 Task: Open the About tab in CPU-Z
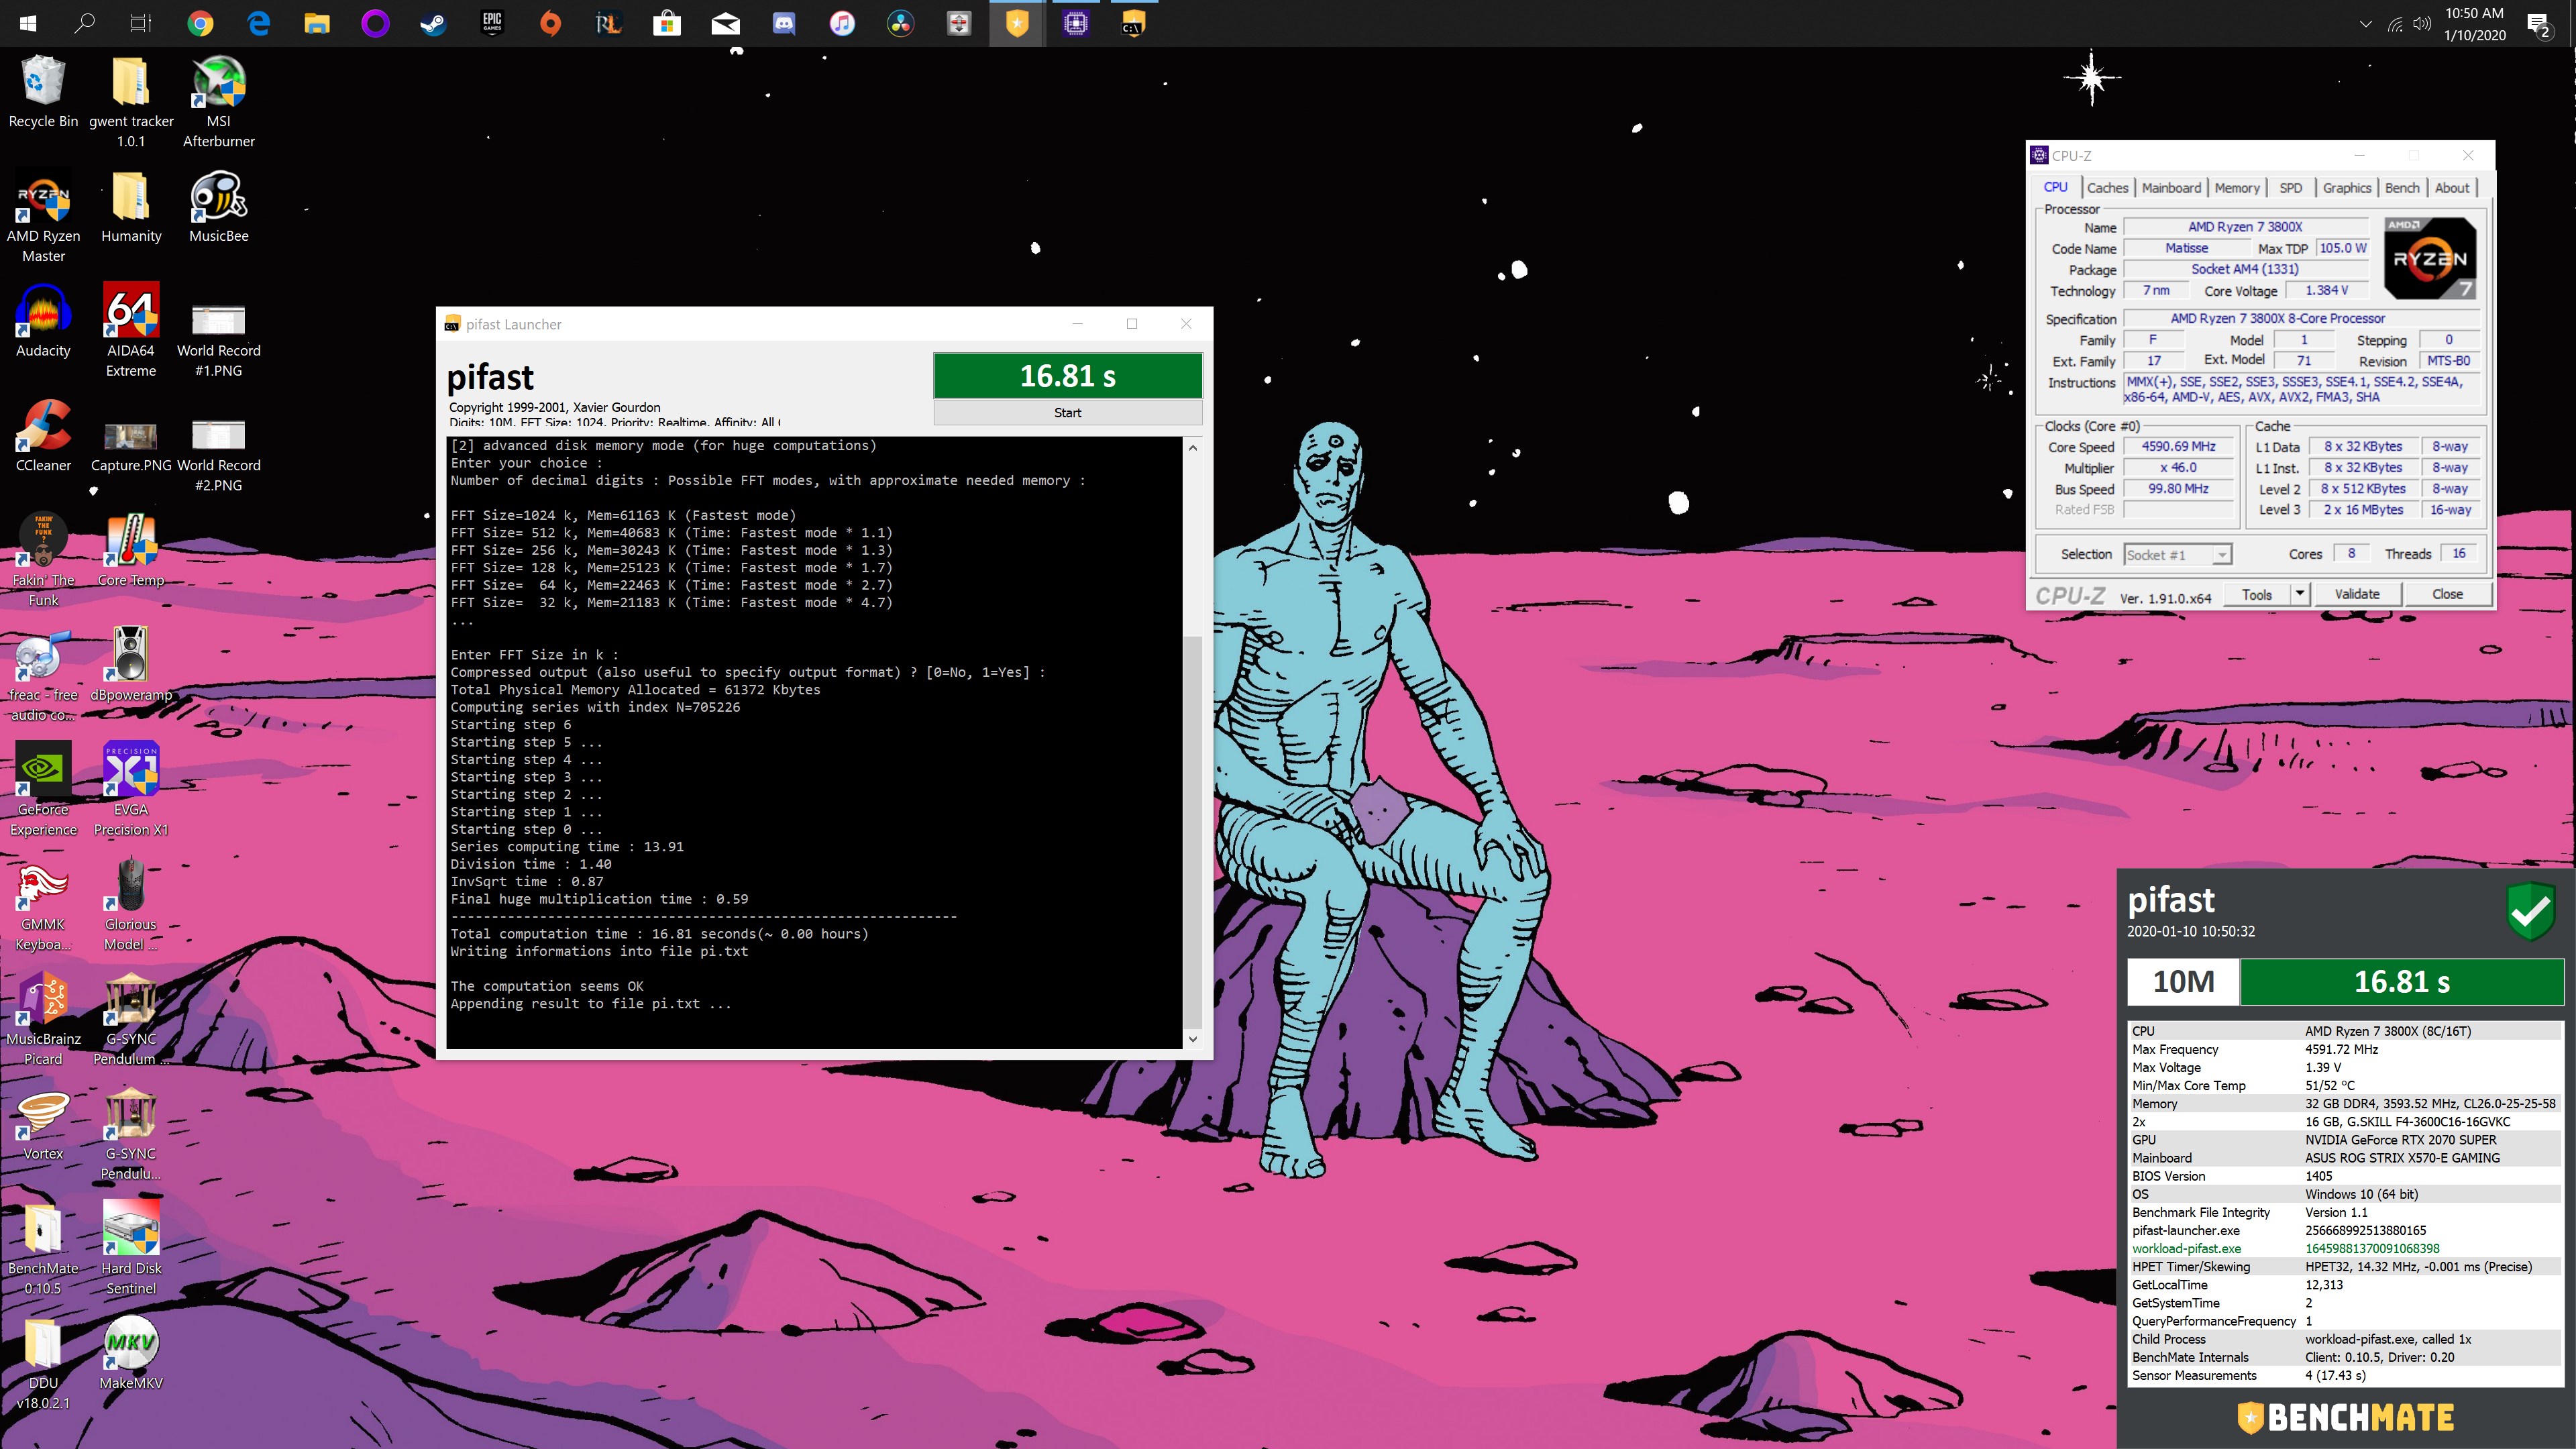2451,188
